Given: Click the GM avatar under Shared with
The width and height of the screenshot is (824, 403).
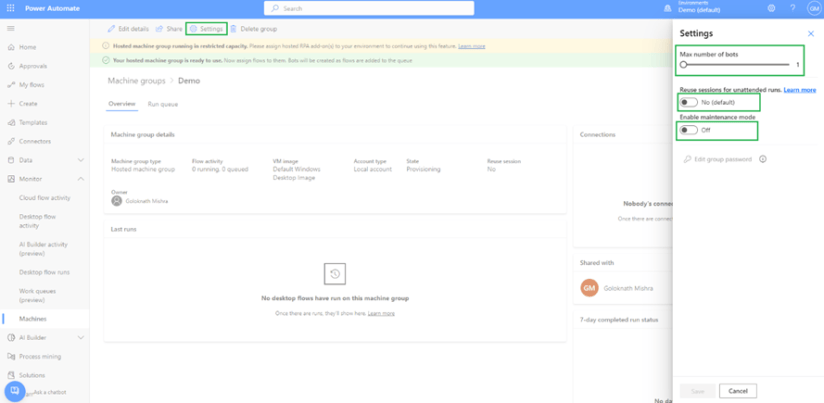Looking at the screenshot, I should [590, 288].
